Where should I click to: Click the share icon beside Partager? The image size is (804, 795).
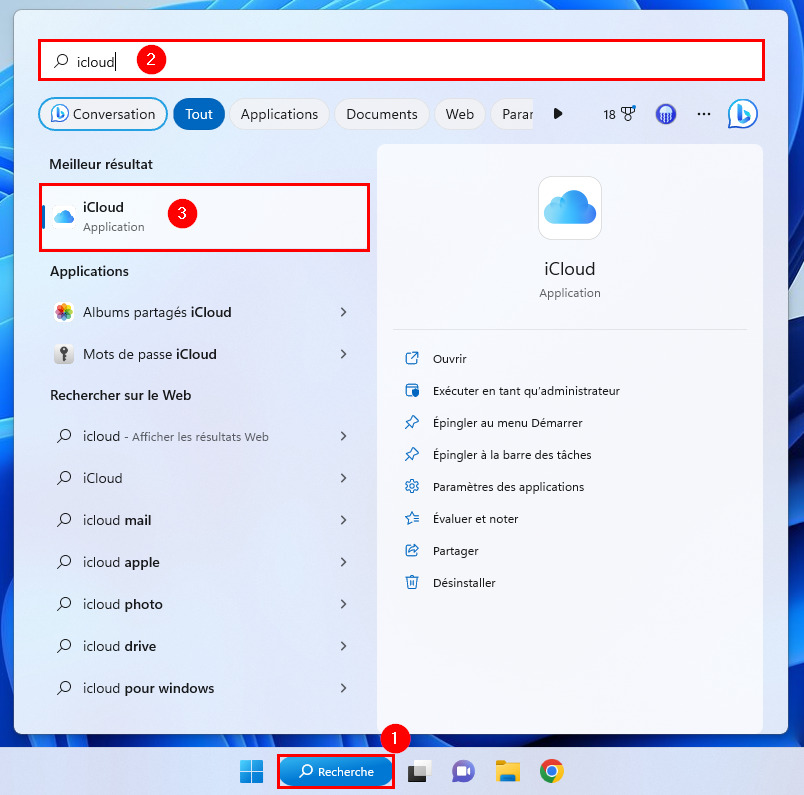pos(412,550)
